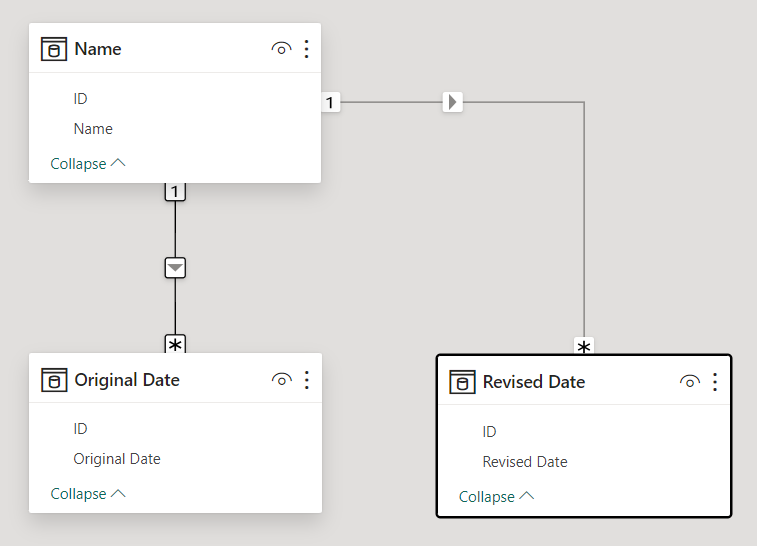Click the many marker above Original Date table

(175, 344)
